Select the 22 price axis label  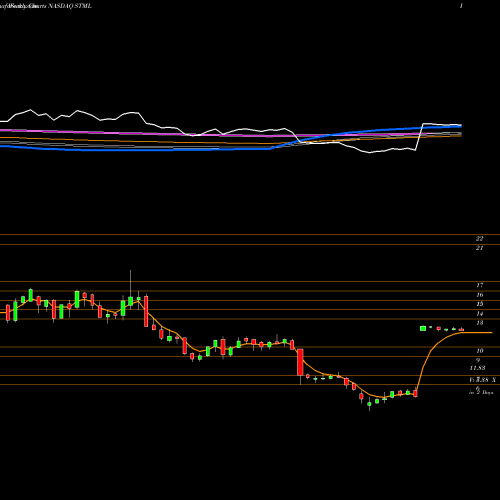(x=479, y=239)
